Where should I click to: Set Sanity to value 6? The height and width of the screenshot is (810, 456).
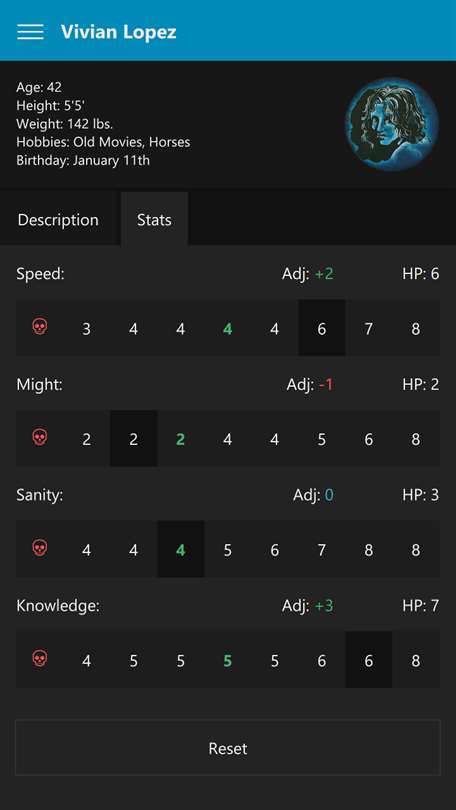tap(275, 549)
